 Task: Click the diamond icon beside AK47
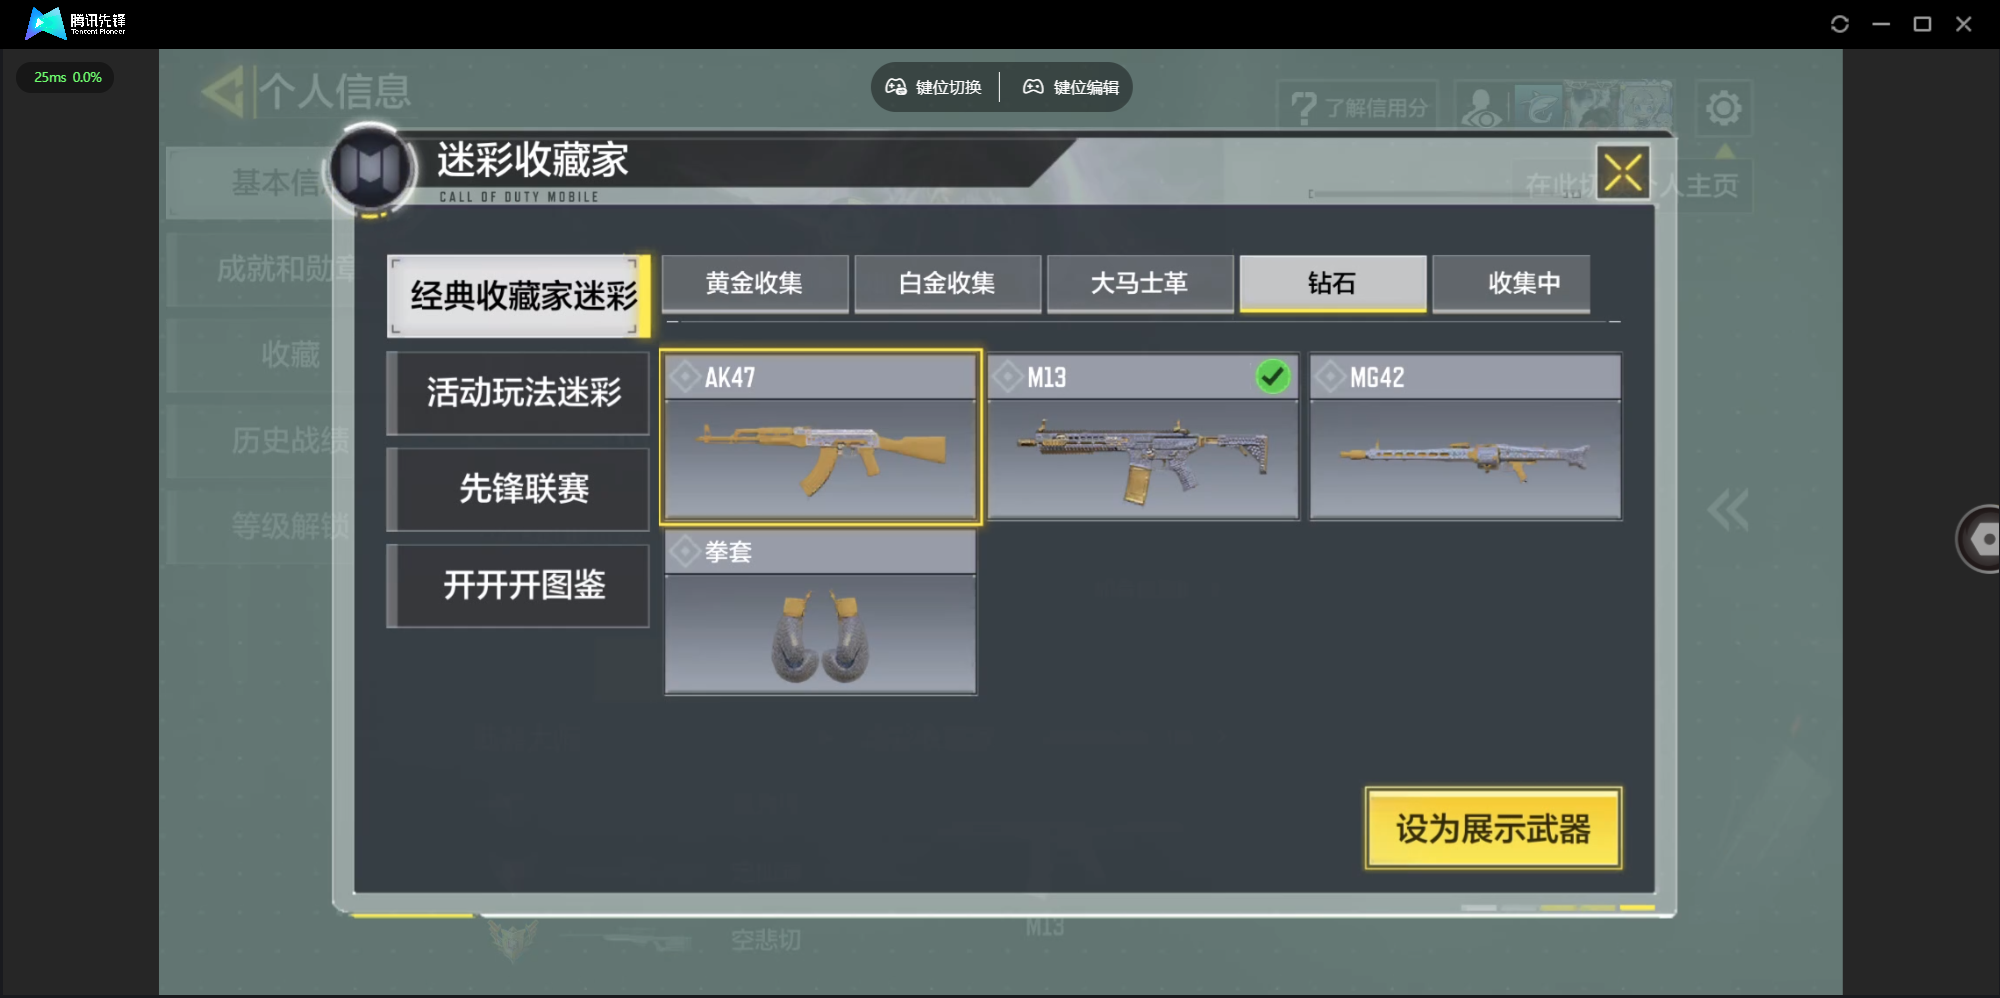[685, 378]
